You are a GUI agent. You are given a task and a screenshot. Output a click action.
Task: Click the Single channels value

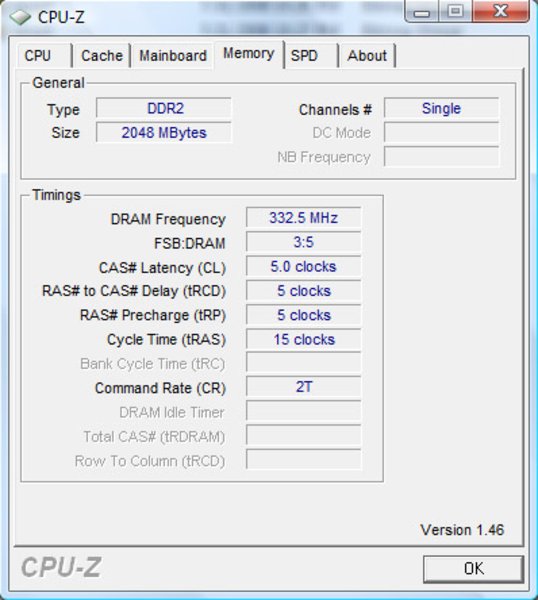coord(442,108)
